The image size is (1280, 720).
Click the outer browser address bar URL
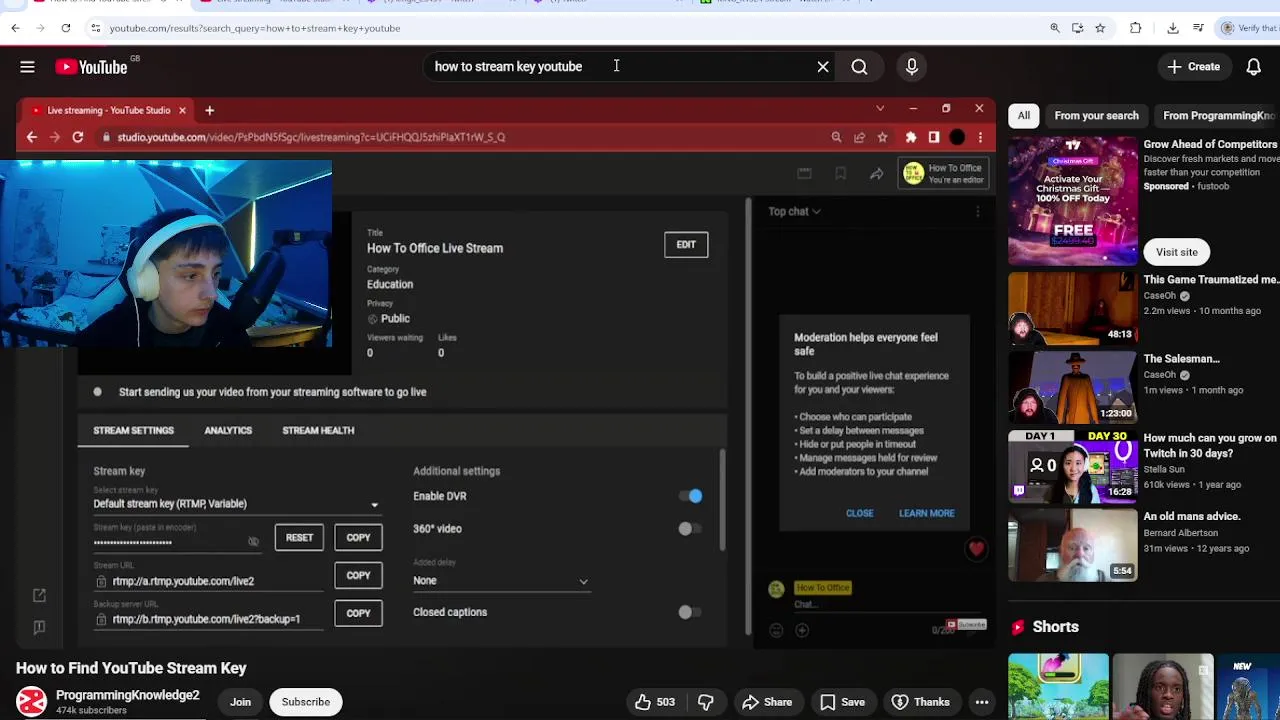[x=255, y=28]
